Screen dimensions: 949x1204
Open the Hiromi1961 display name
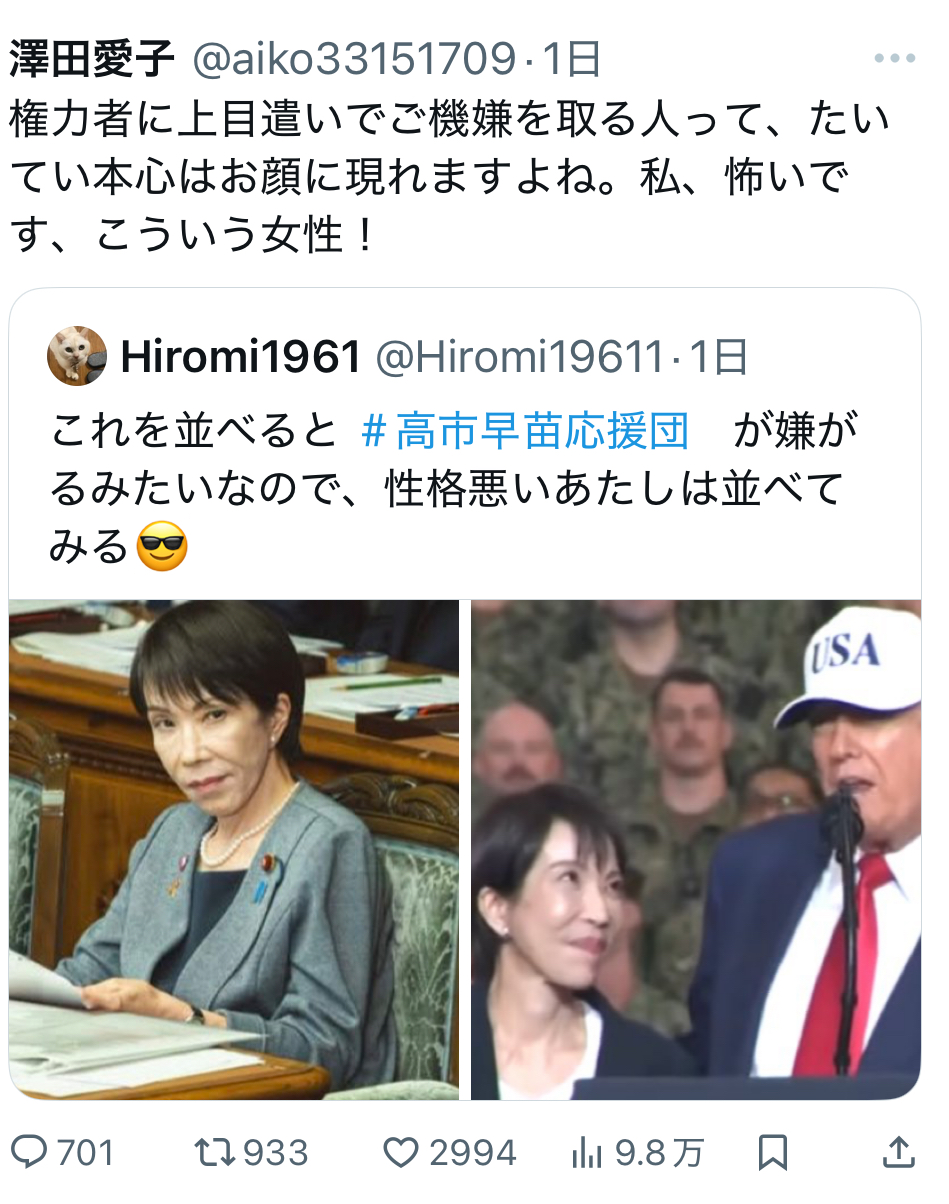240,357
